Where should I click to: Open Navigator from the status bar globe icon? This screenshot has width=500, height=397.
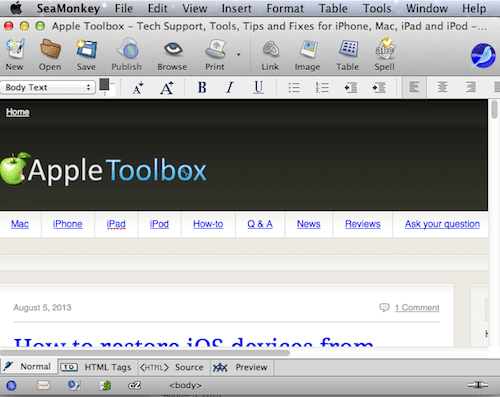click(11, 386)
